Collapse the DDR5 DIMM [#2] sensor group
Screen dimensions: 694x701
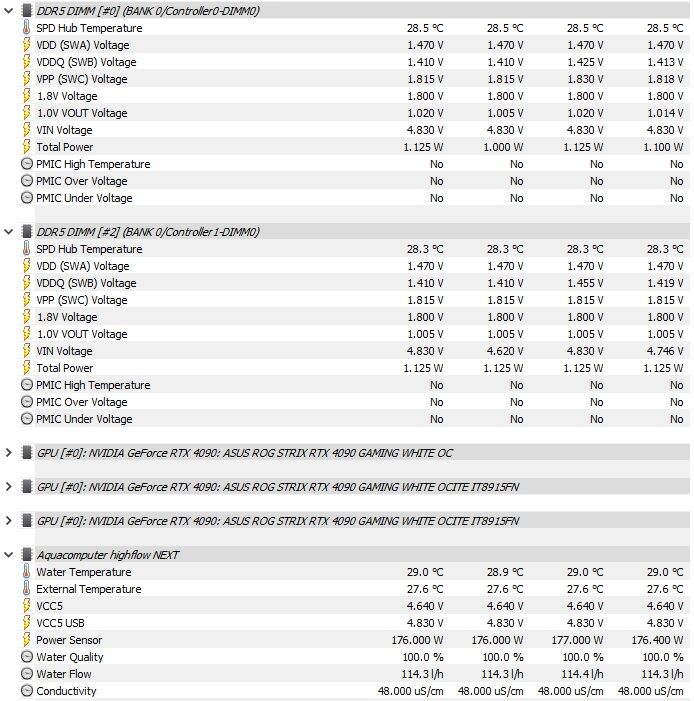[8, 232]
